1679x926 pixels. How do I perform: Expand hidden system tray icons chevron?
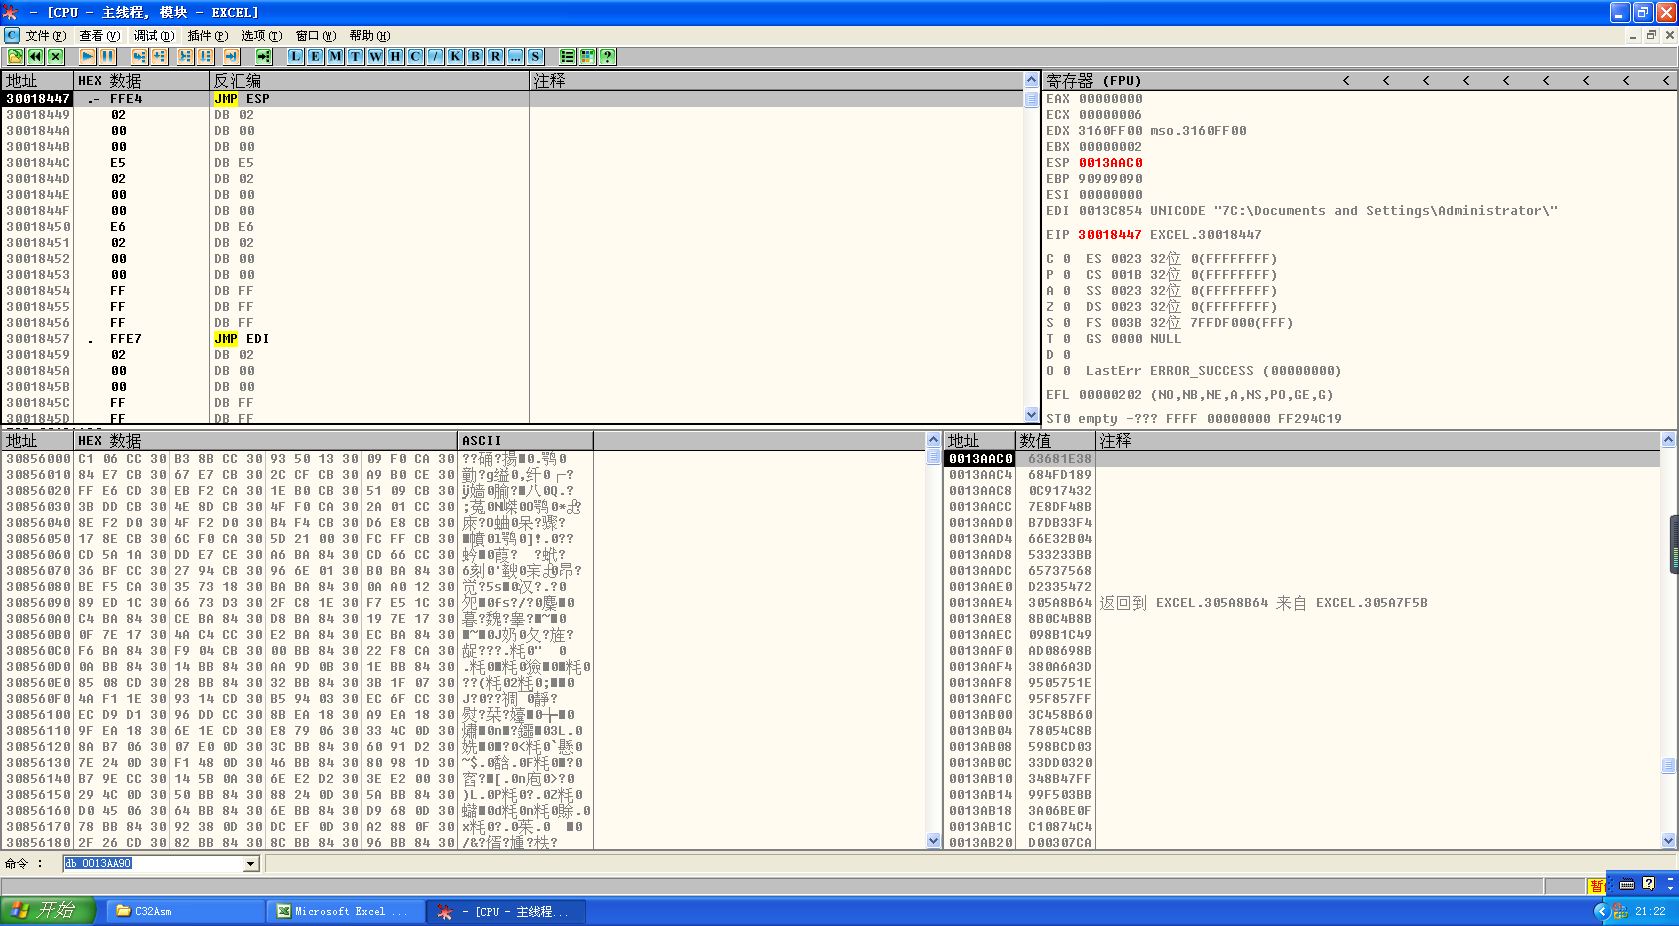(1601, 911)
